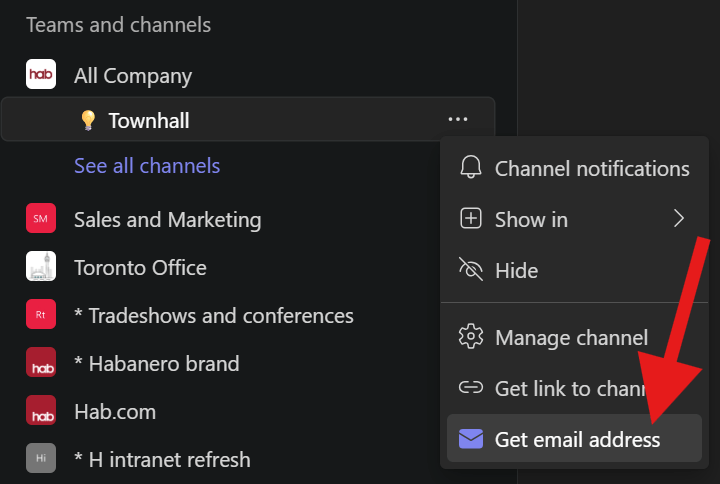Click the Tradeshows and conferences Rt icon
Viewport: 720px width, 484px height.
click(41, 315)
